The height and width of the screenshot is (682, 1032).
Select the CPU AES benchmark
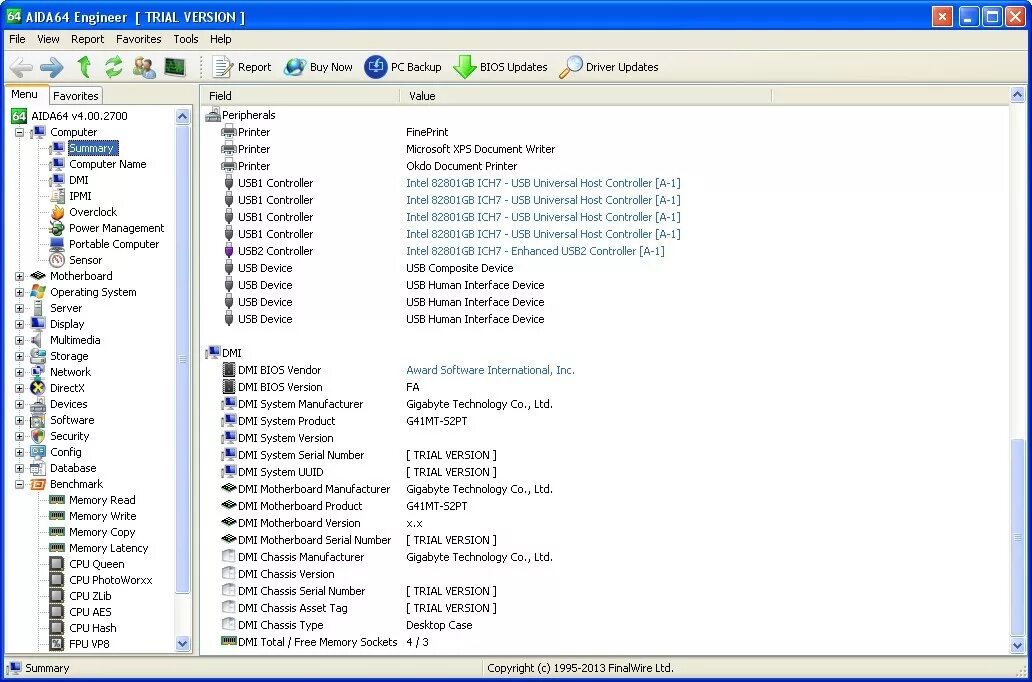(90, 612)
